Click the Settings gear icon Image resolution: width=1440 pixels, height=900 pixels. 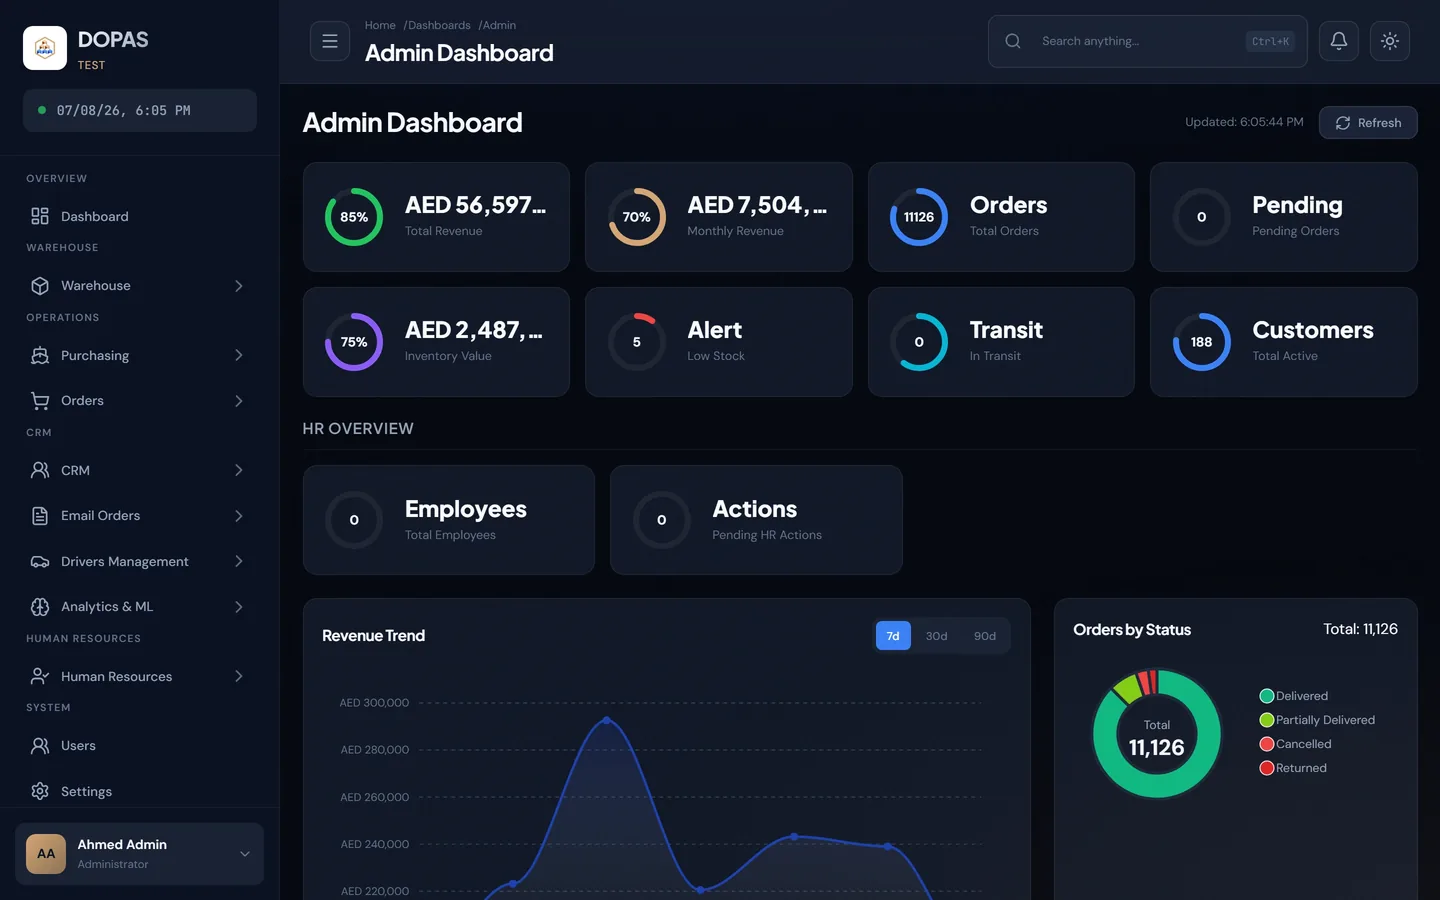40,791
